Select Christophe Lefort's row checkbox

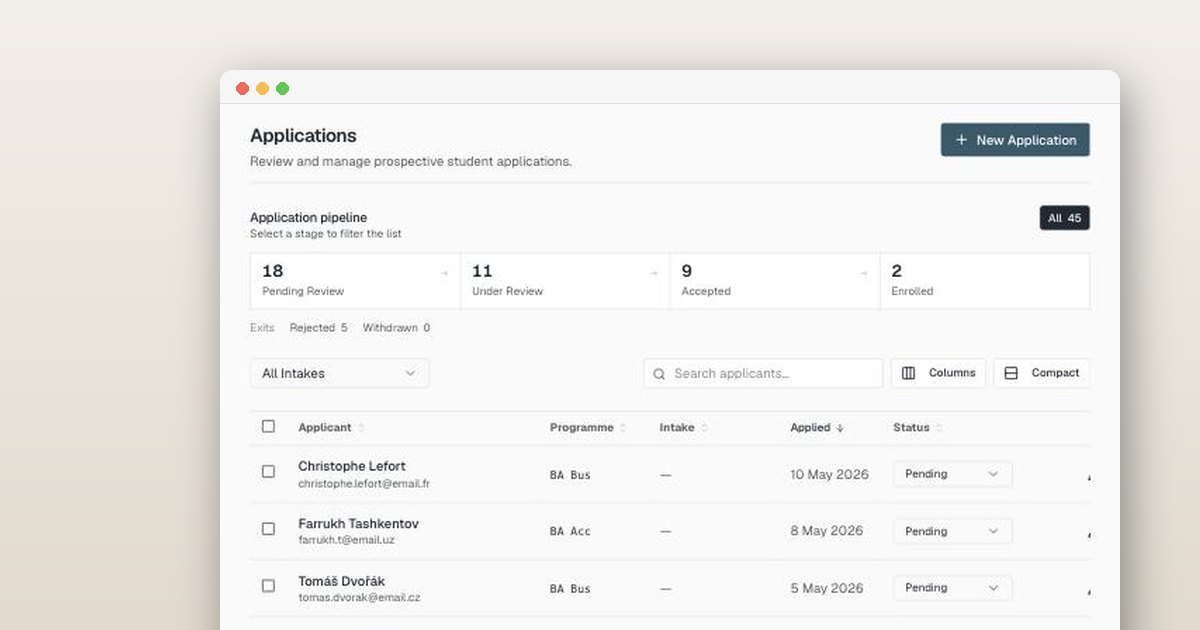coord(268,471)
